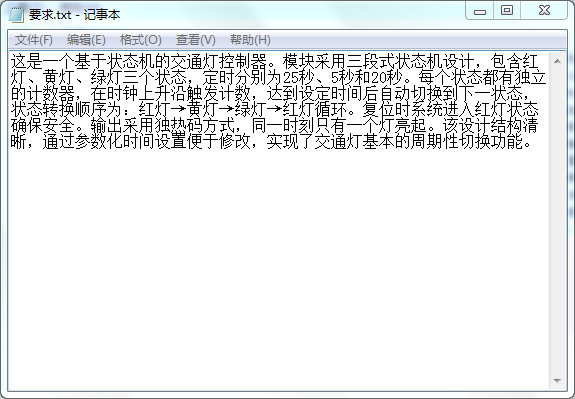Minimize the 要求.txt Notepad window

[480, 11]
